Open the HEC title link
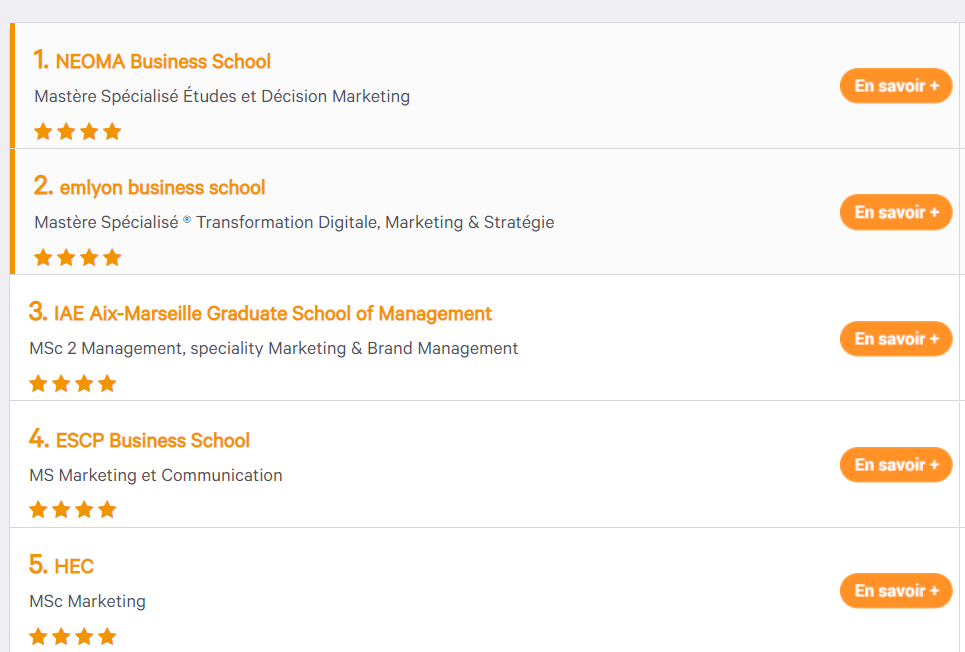 click(x=74, y=566)
